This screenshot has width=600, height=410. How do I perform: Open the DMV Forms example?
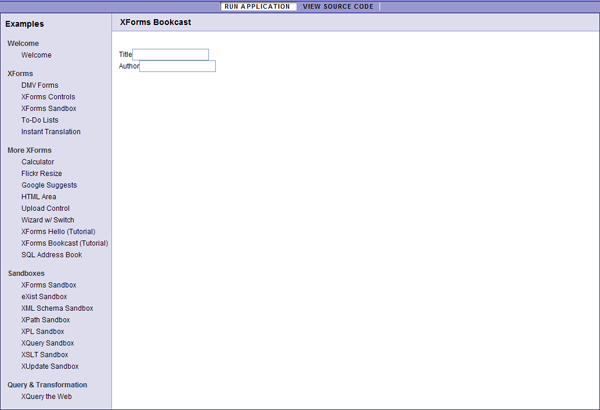(x=39, y=85)
